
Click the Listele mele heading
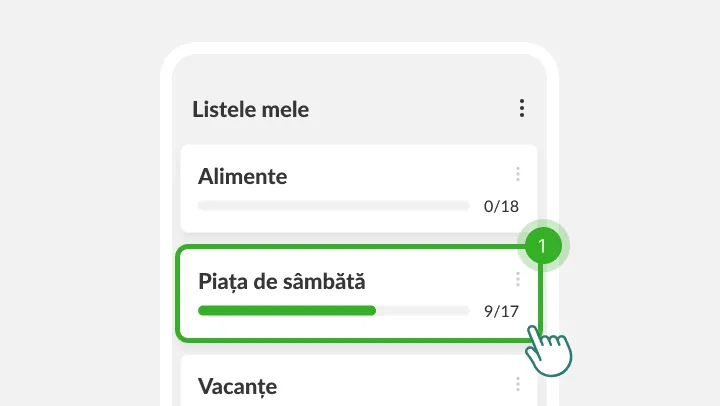click(x=251, y=109)
